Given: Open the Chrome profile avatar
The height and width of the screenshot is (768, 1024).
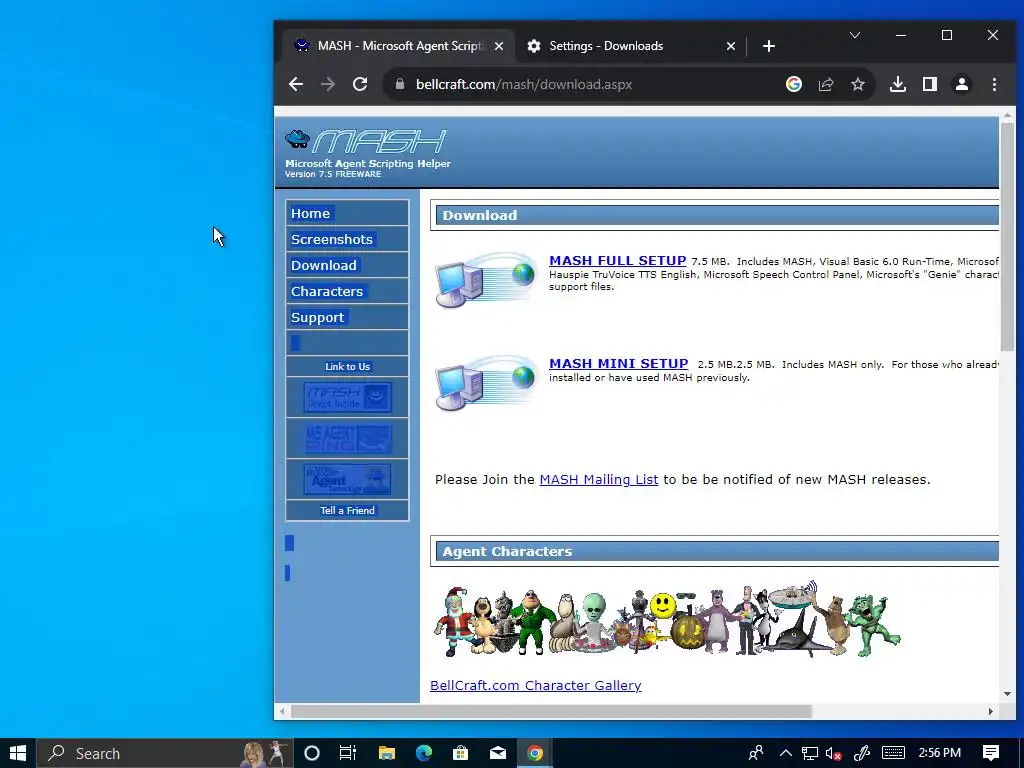Looking at the screenshot, I should (962, 84).
